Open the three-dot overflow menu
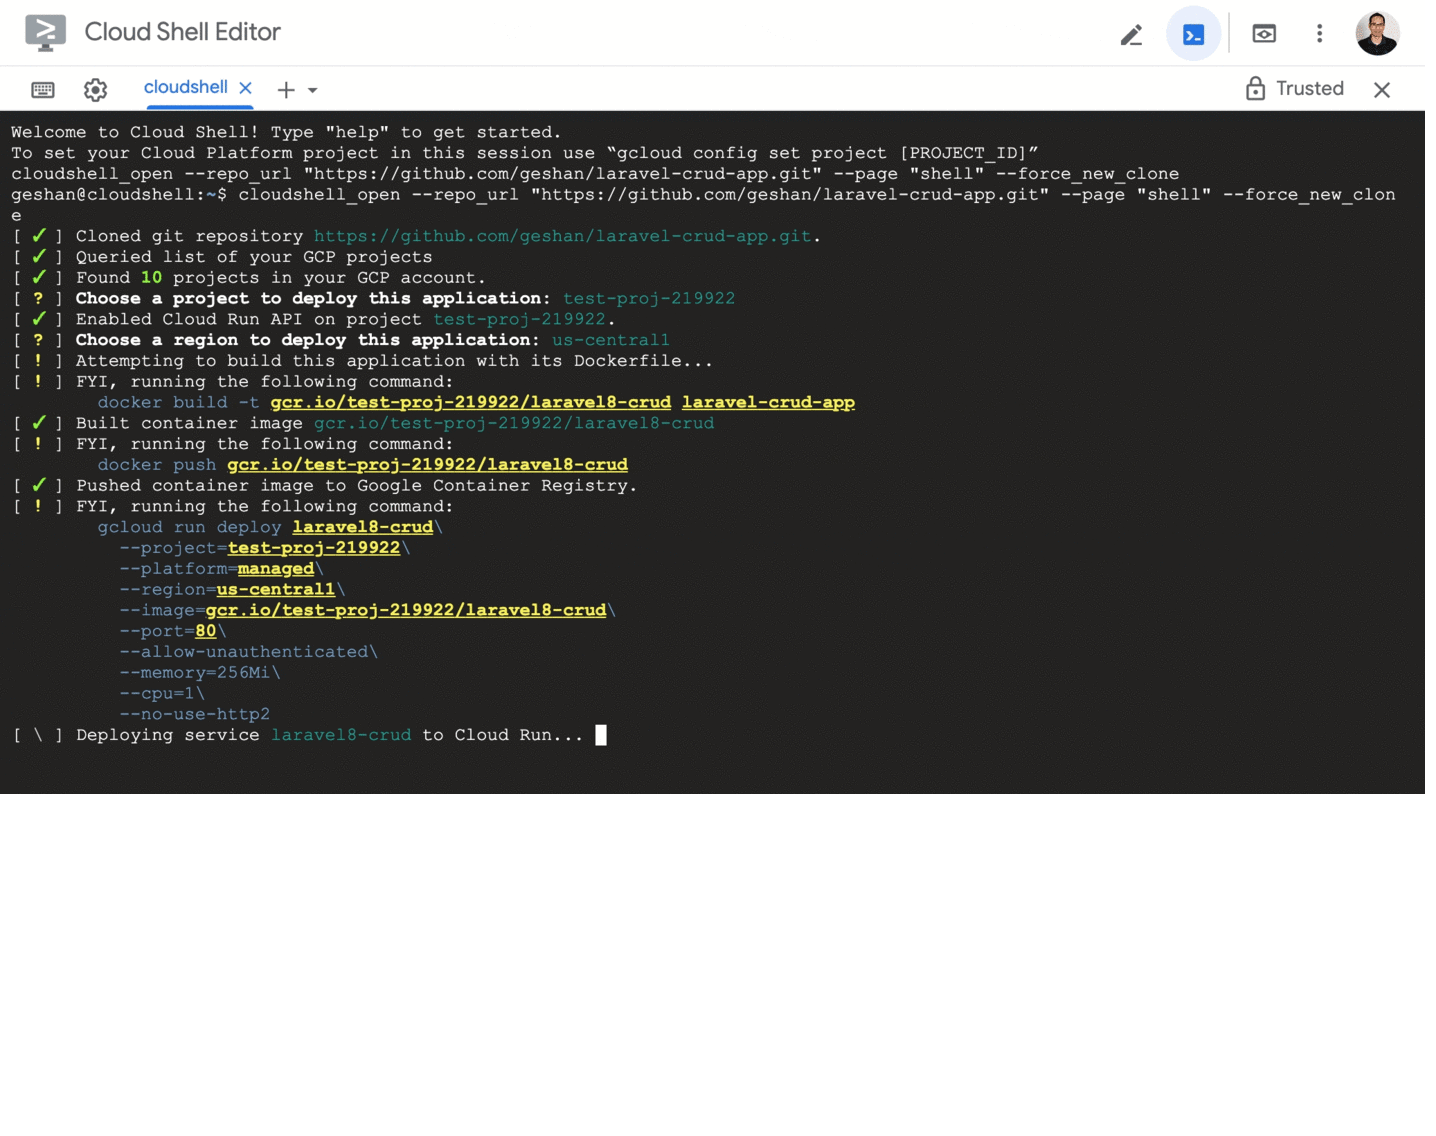1436x1136 pixels. [x=1319, y=33]
